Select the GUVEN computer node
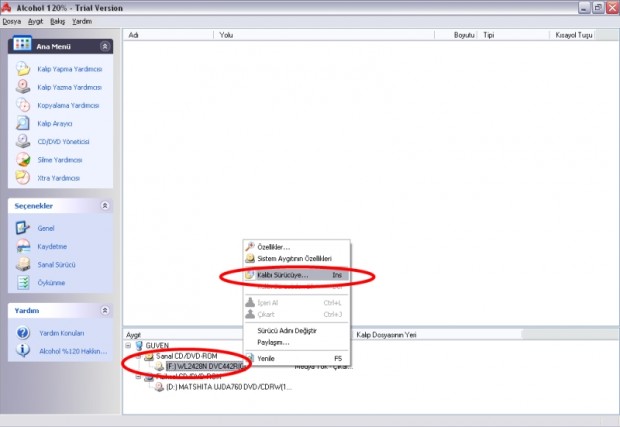The width and height of the screenshot is (620, 427). click(157, 346)
